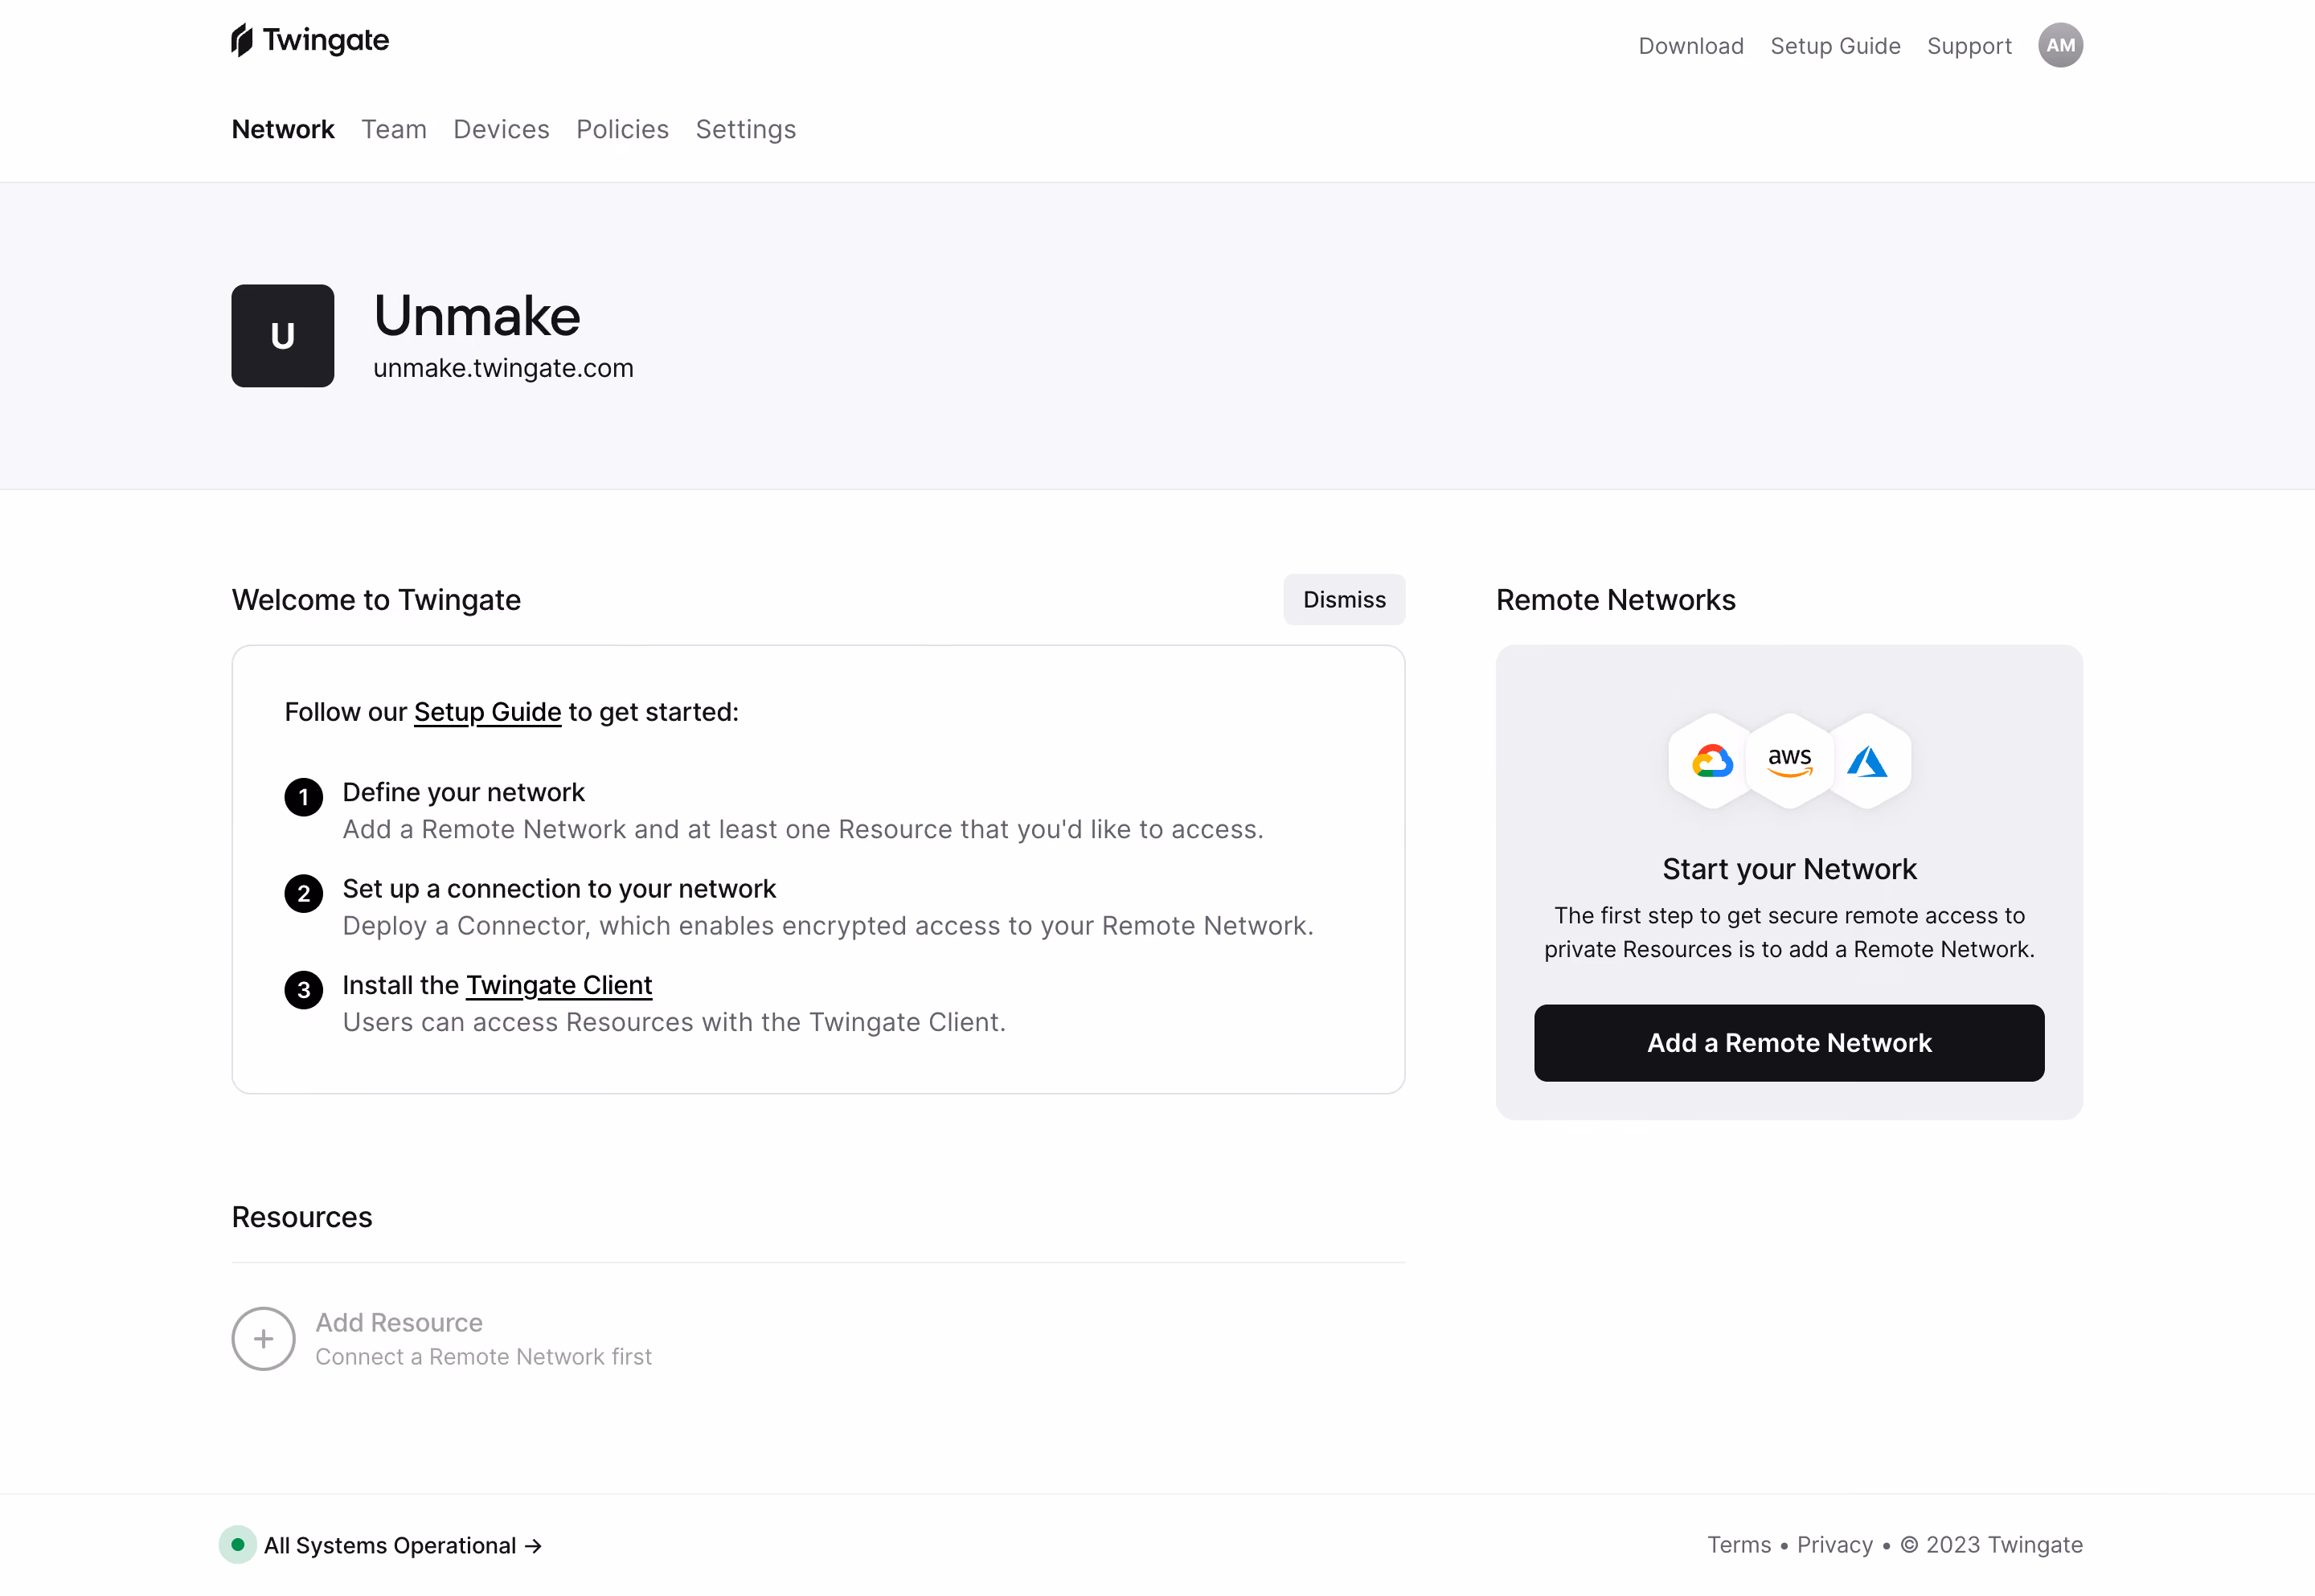
Task: Click Download in the top bar
Action: point(1691,46)
